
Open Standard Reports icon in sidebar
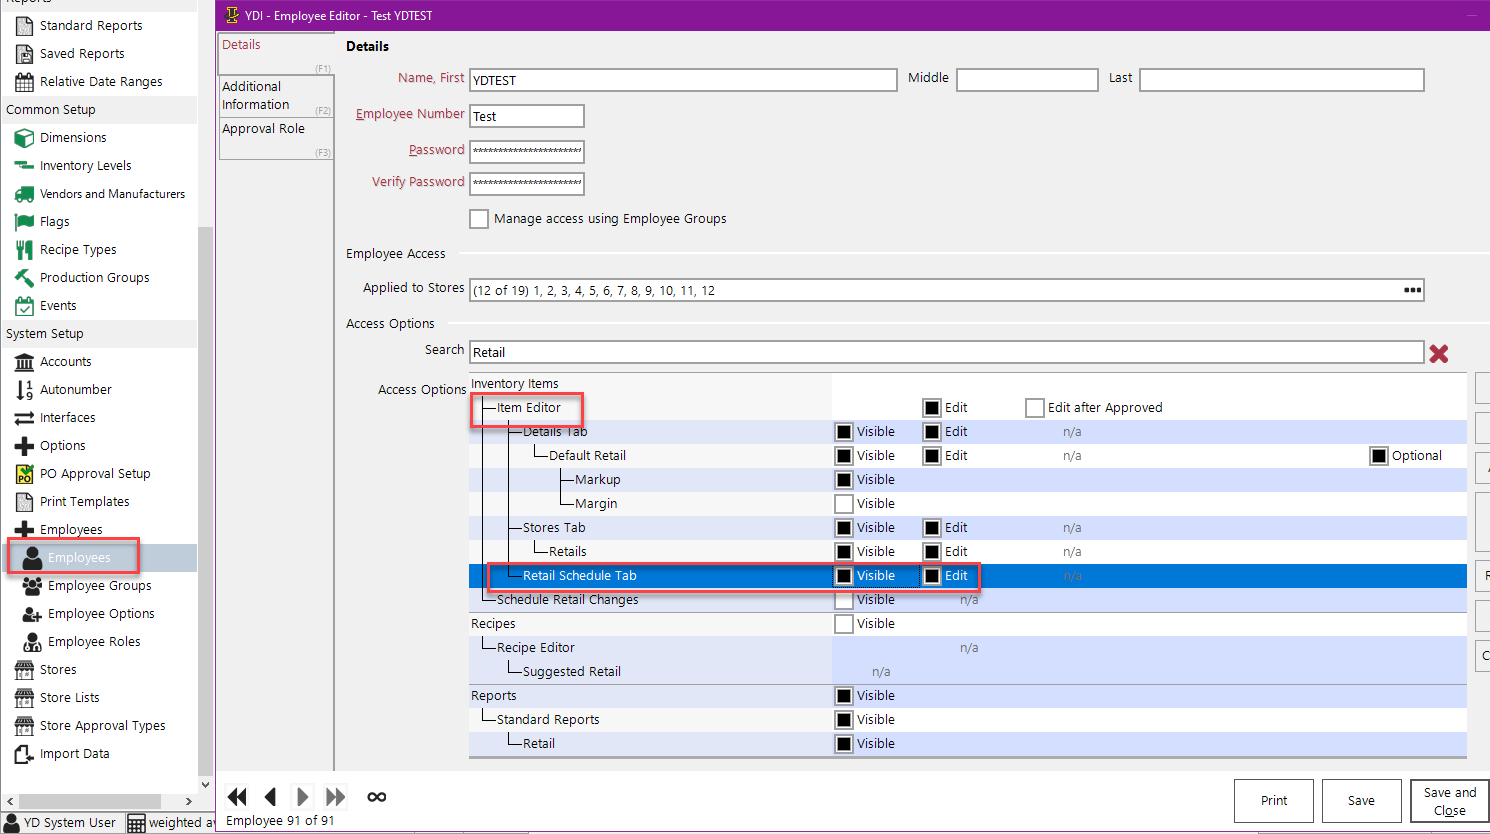point(24,26)
